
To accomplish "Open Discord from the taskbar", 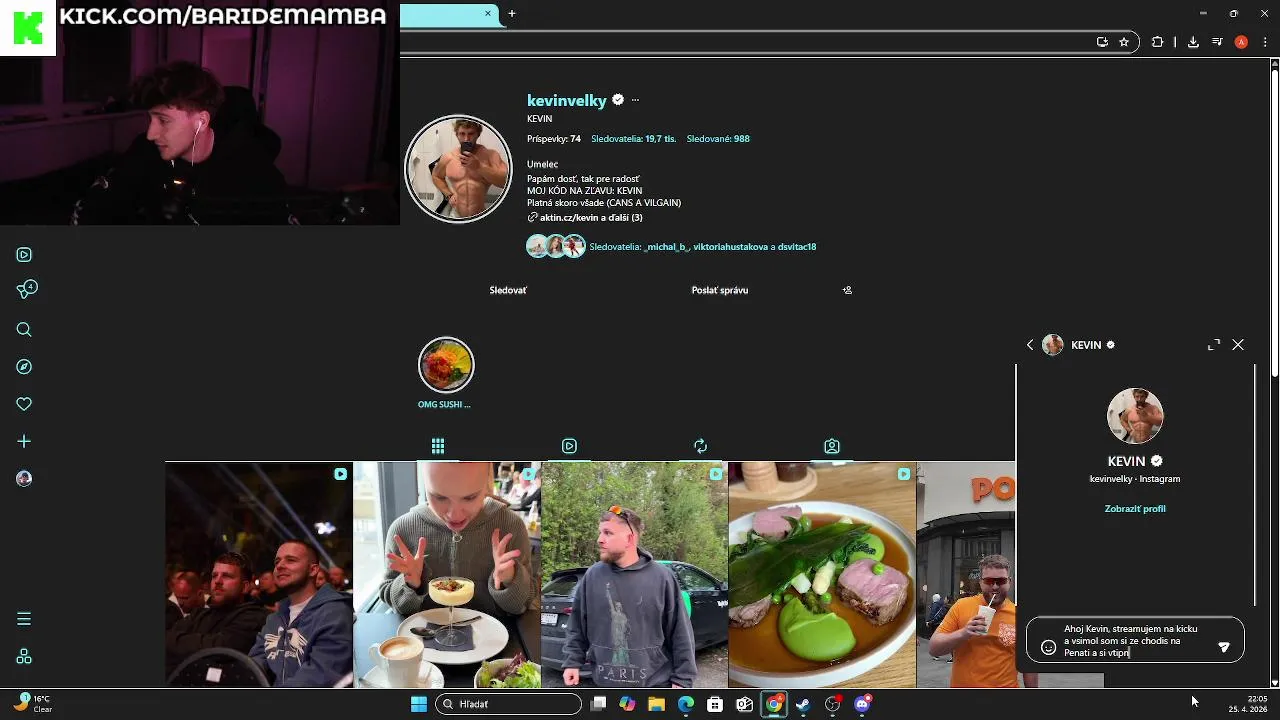I will (x=862, y=704).
